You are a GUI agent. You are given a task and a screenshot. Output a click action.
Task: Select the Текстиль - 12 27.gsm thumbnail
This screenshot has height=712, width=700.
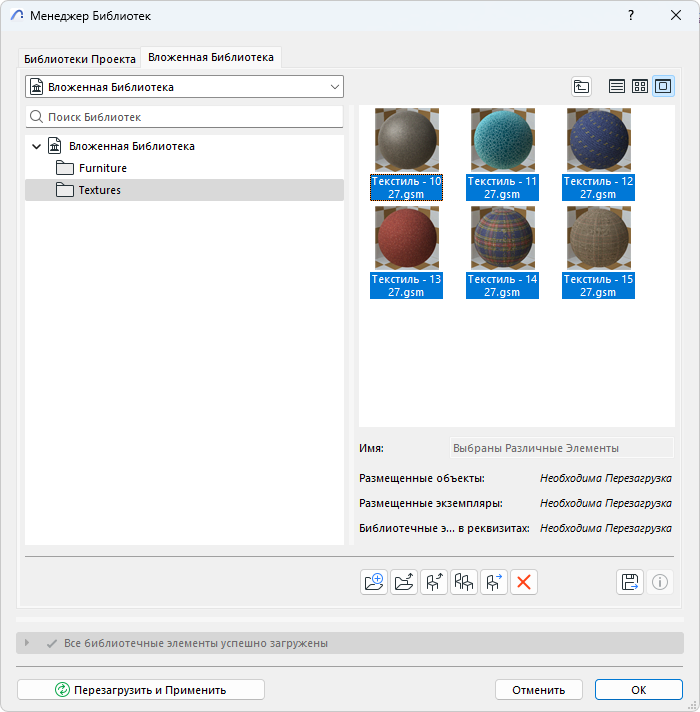pyautogui.click(x=598, y=154)
